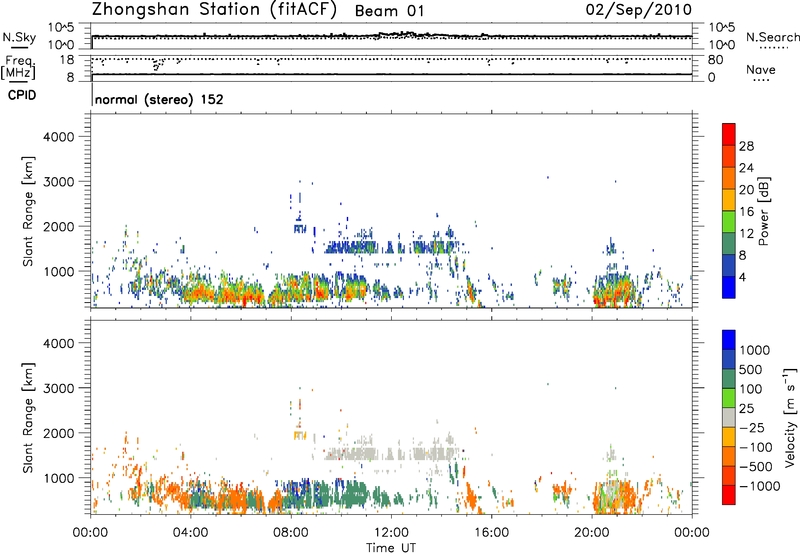Click the Slant Range label of power panel
The image size is (800, 554).
28,211
